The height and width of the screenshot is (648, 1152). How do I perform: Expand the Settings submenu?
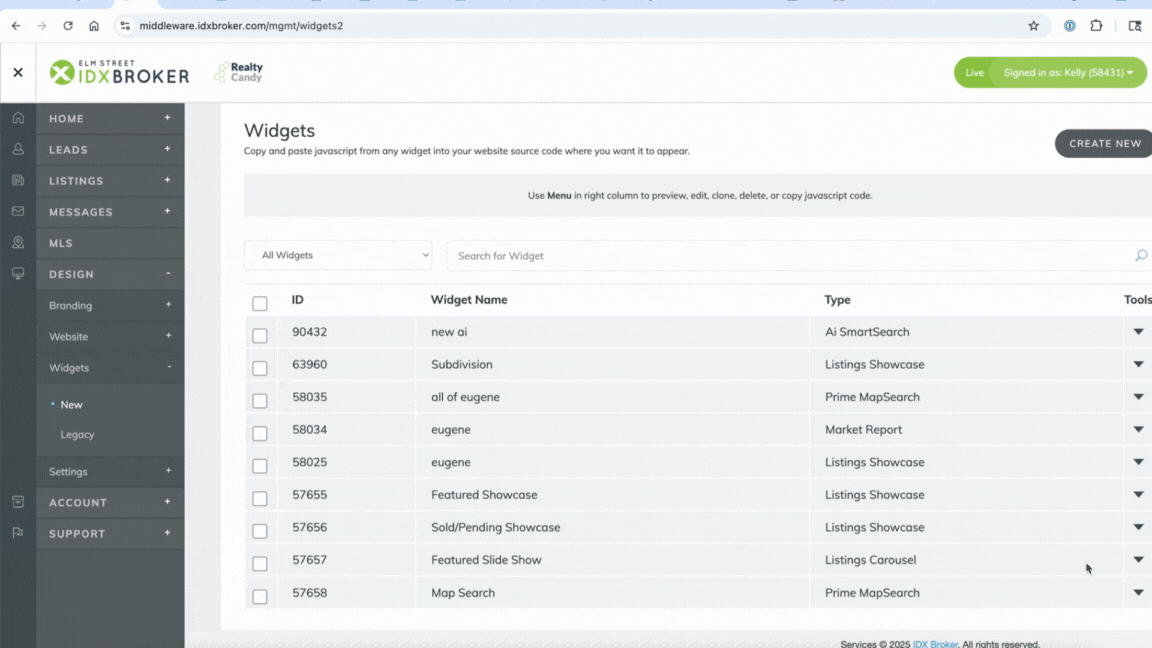click(x=110, y=471)
